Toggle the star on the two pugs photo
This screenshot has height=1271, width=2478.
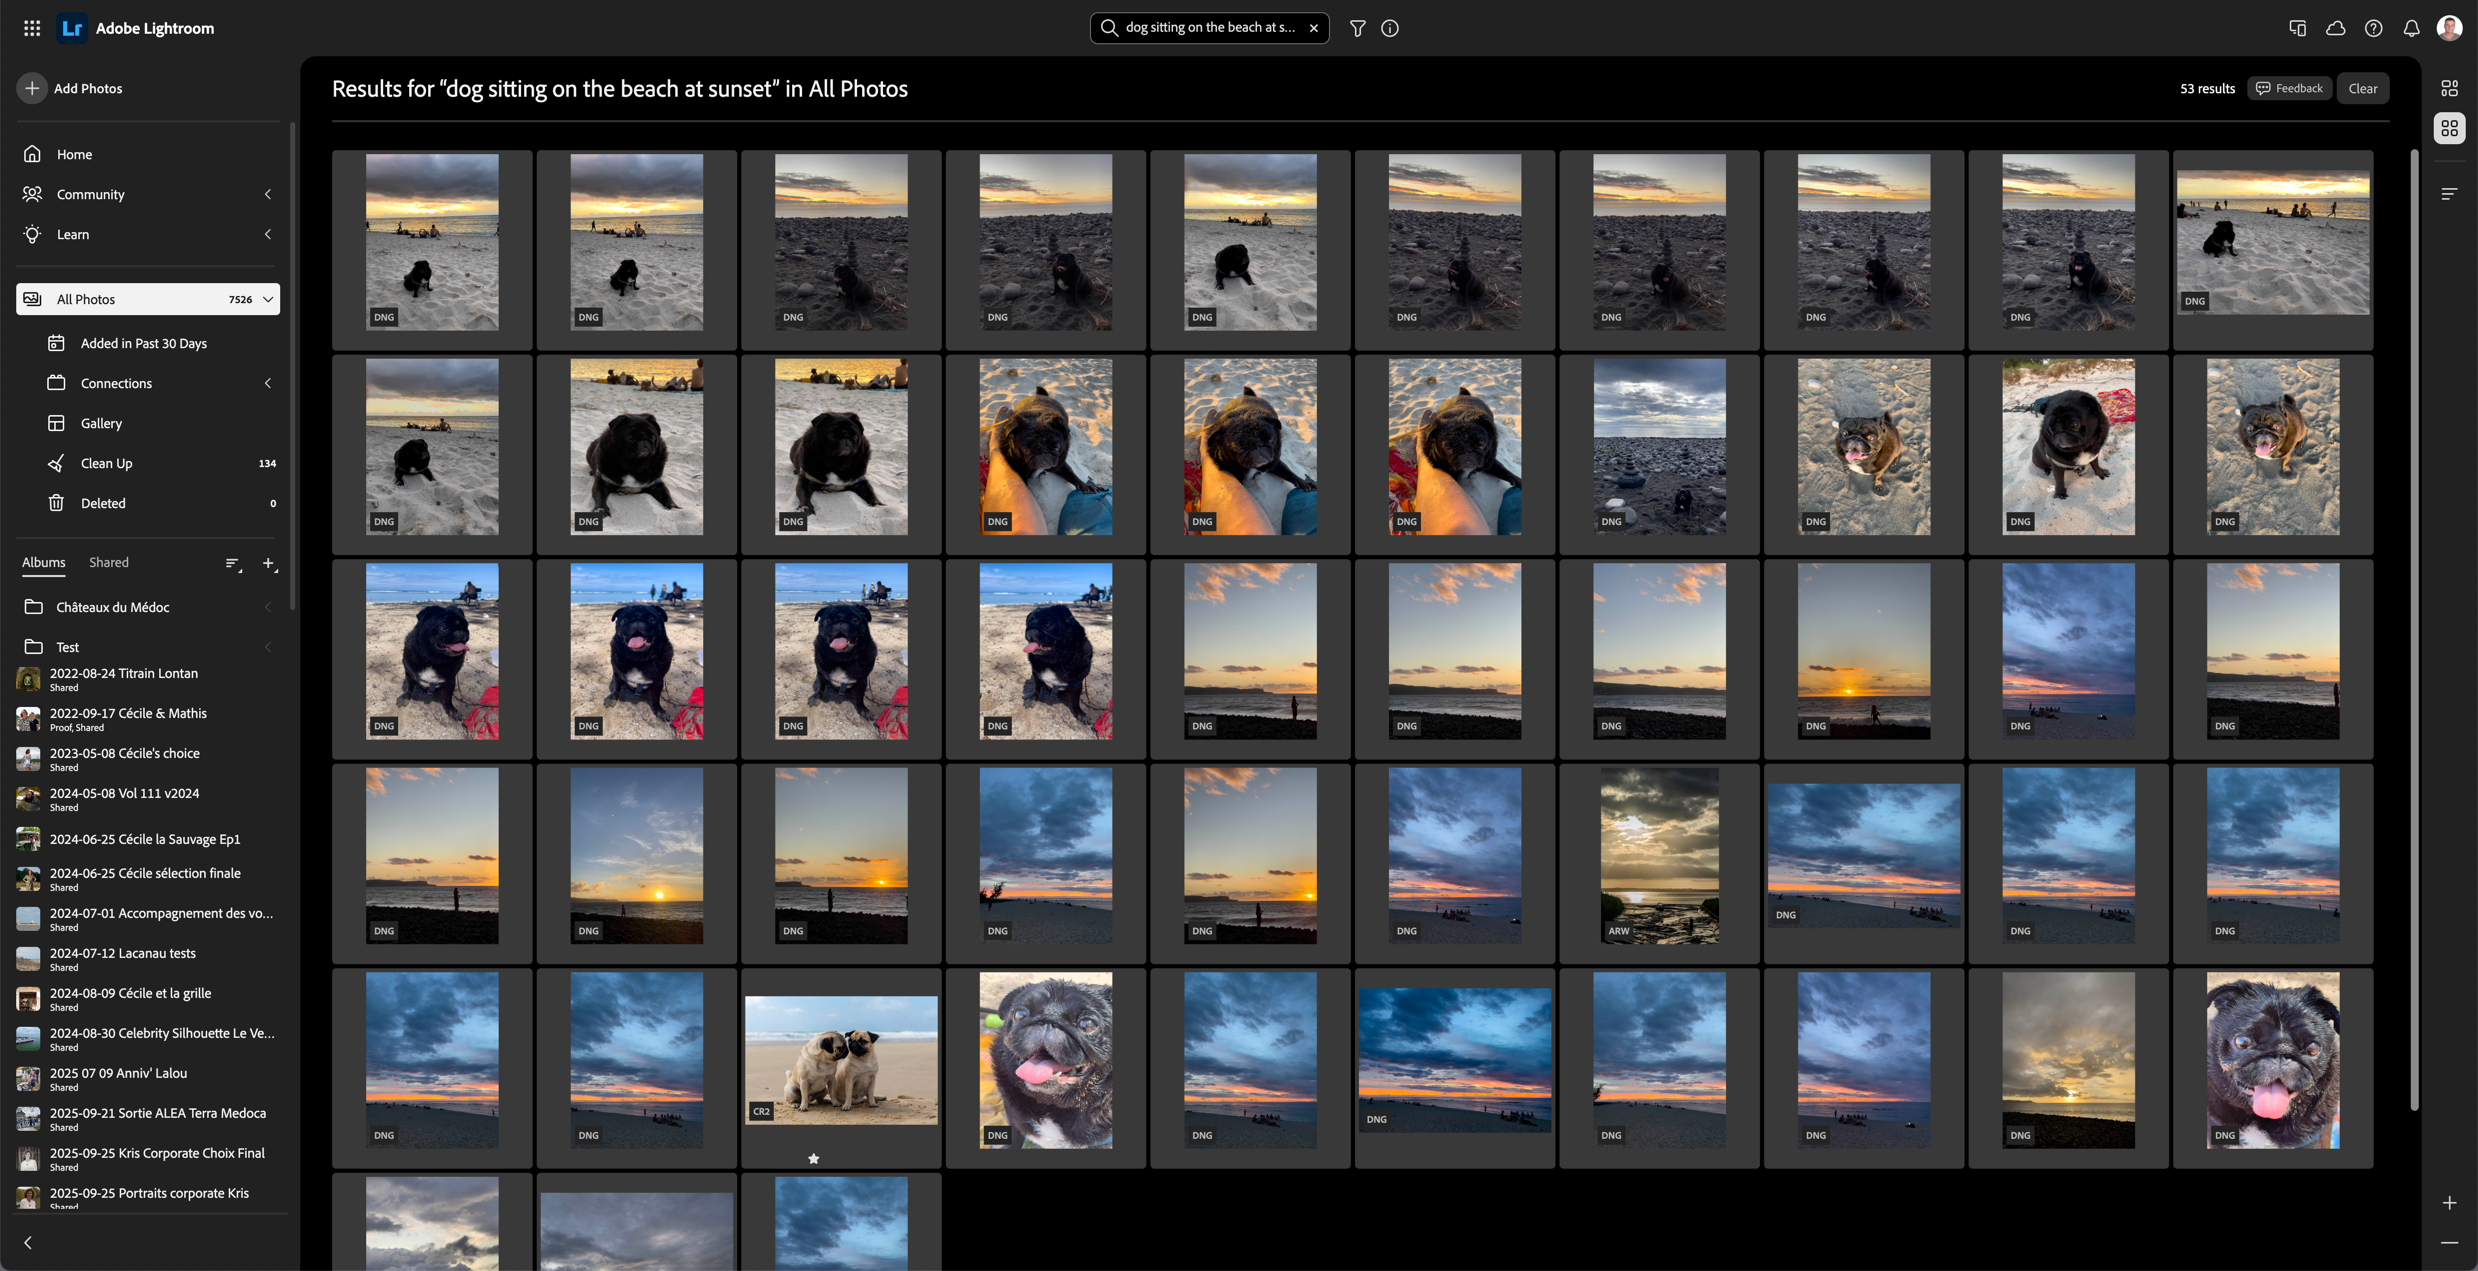[813, 1158]
